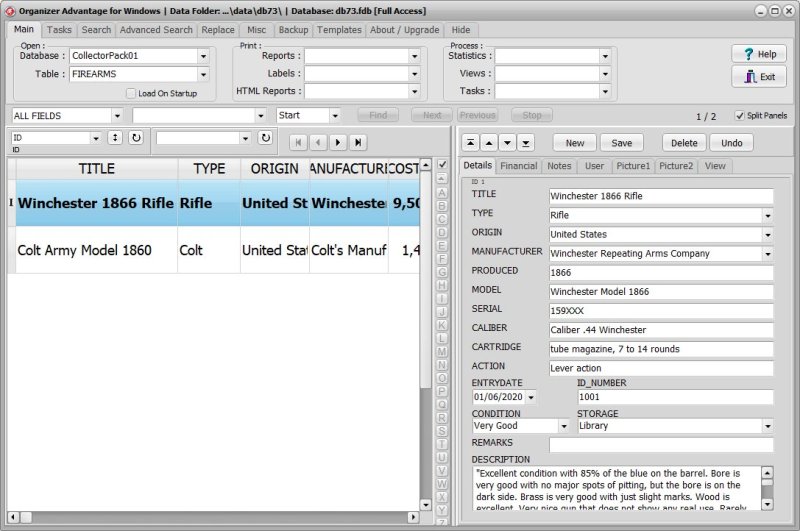Switch to the Financial details tab
The image size is (800, 531).
click(x=518, y=166)
